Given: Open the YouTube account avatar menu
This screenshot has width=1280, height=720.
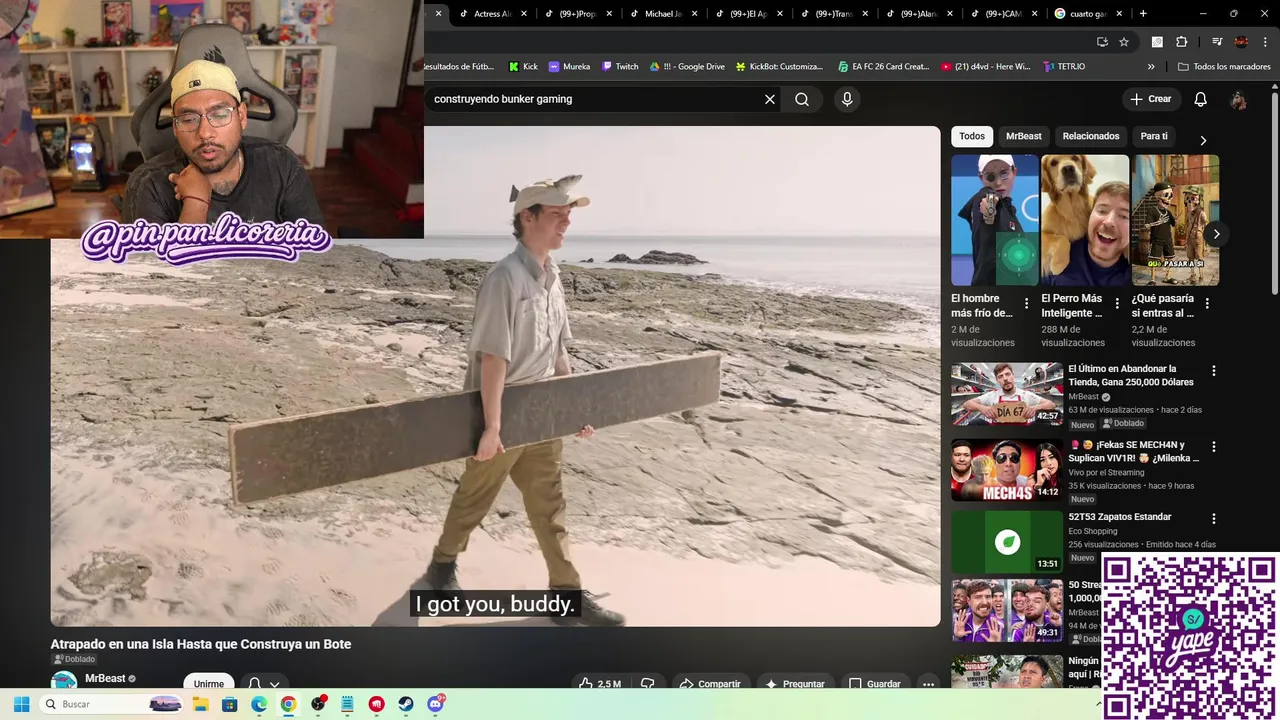Looking at the screenshot, I should [1238, 99].
